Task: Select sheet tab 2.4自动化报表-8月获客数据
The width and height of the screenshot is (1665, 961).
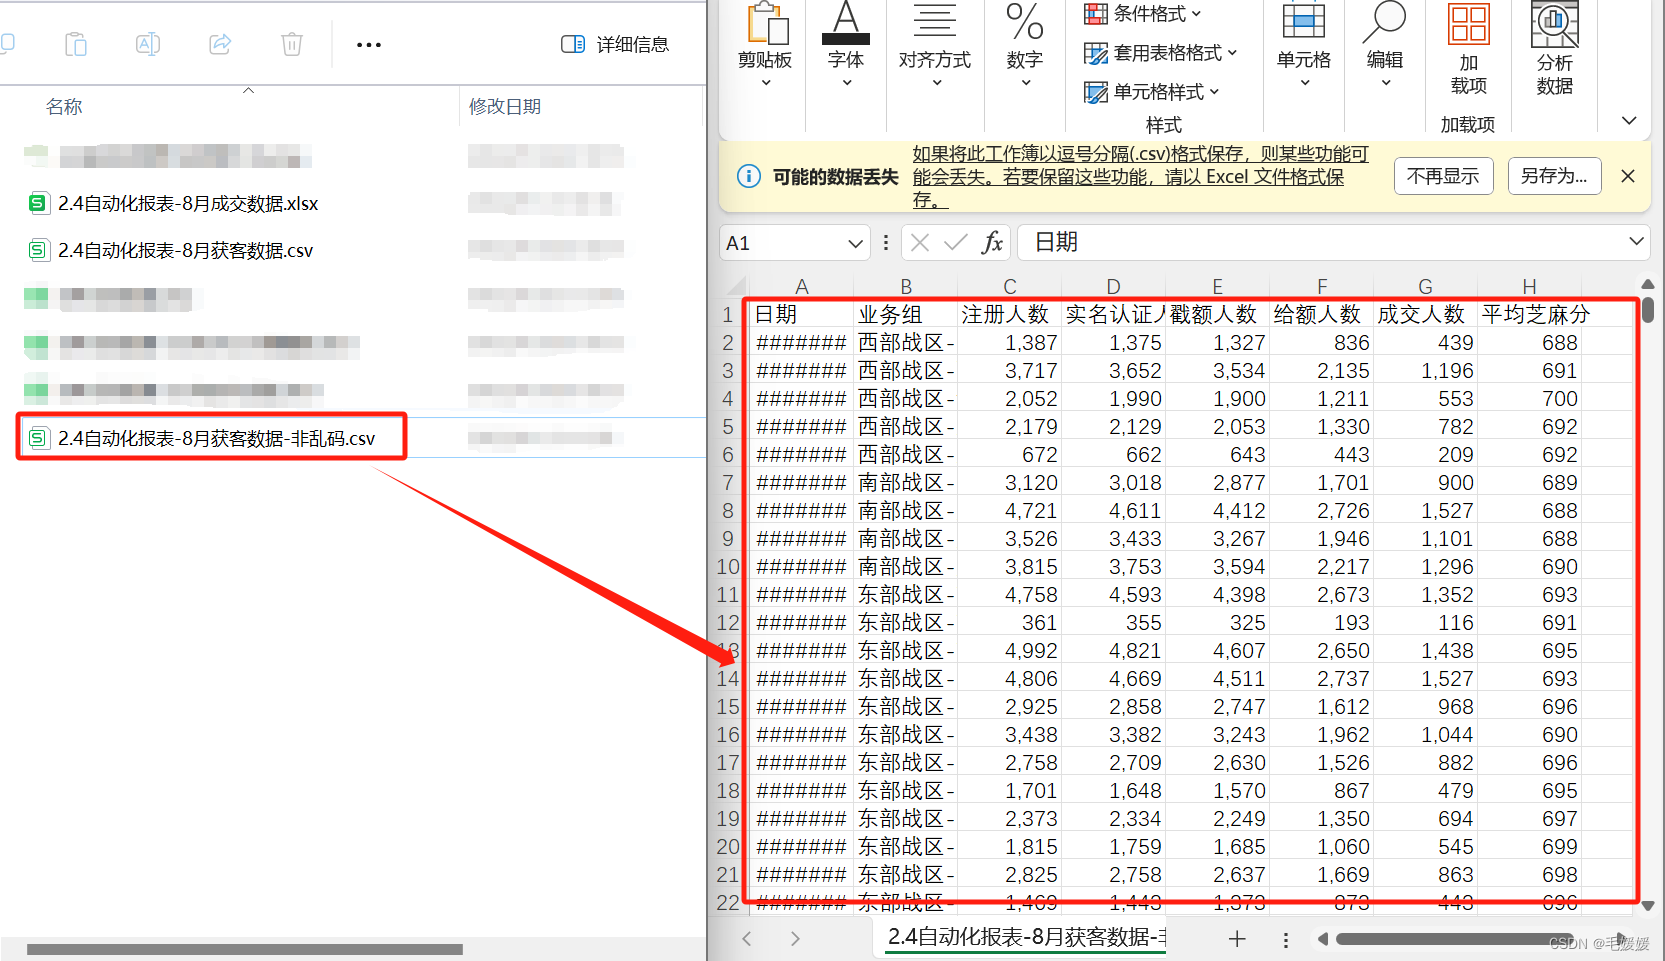Action: pos(1026,937)
